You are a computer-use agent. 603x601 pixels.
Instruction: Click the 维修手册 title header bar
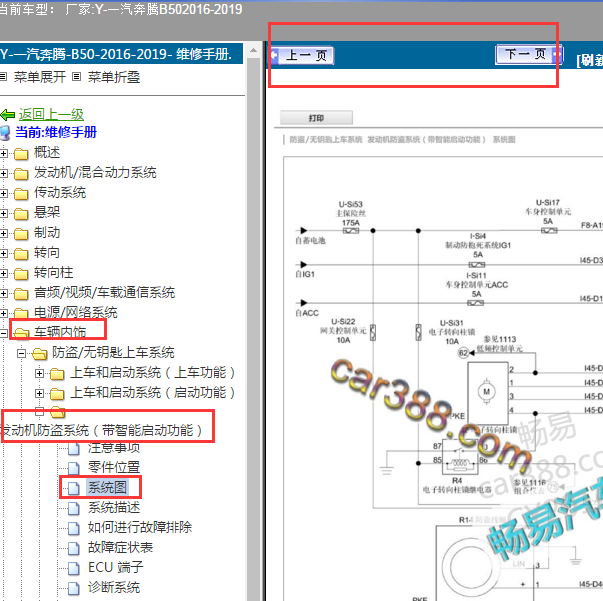(121, 54)
